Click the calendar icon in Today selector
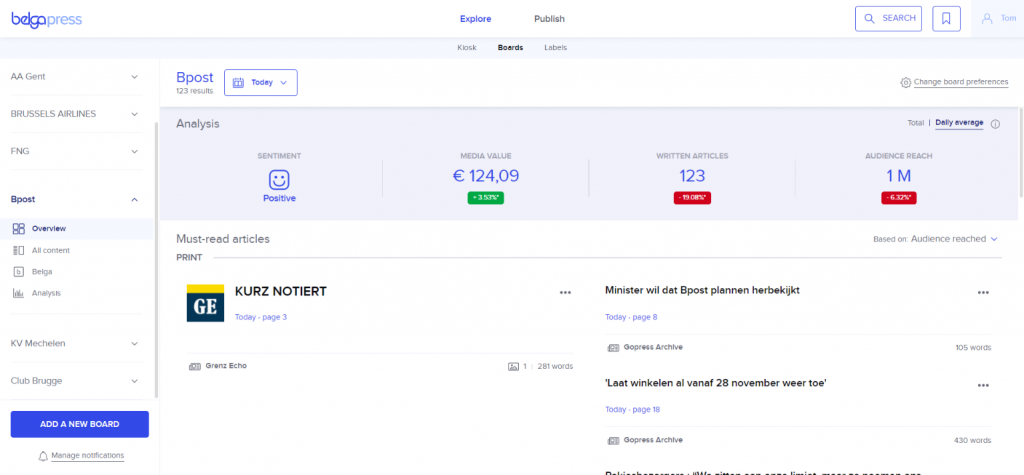The width and height of the screenshot is (1024, 475). pyautogui.click(x=238, y=83)
